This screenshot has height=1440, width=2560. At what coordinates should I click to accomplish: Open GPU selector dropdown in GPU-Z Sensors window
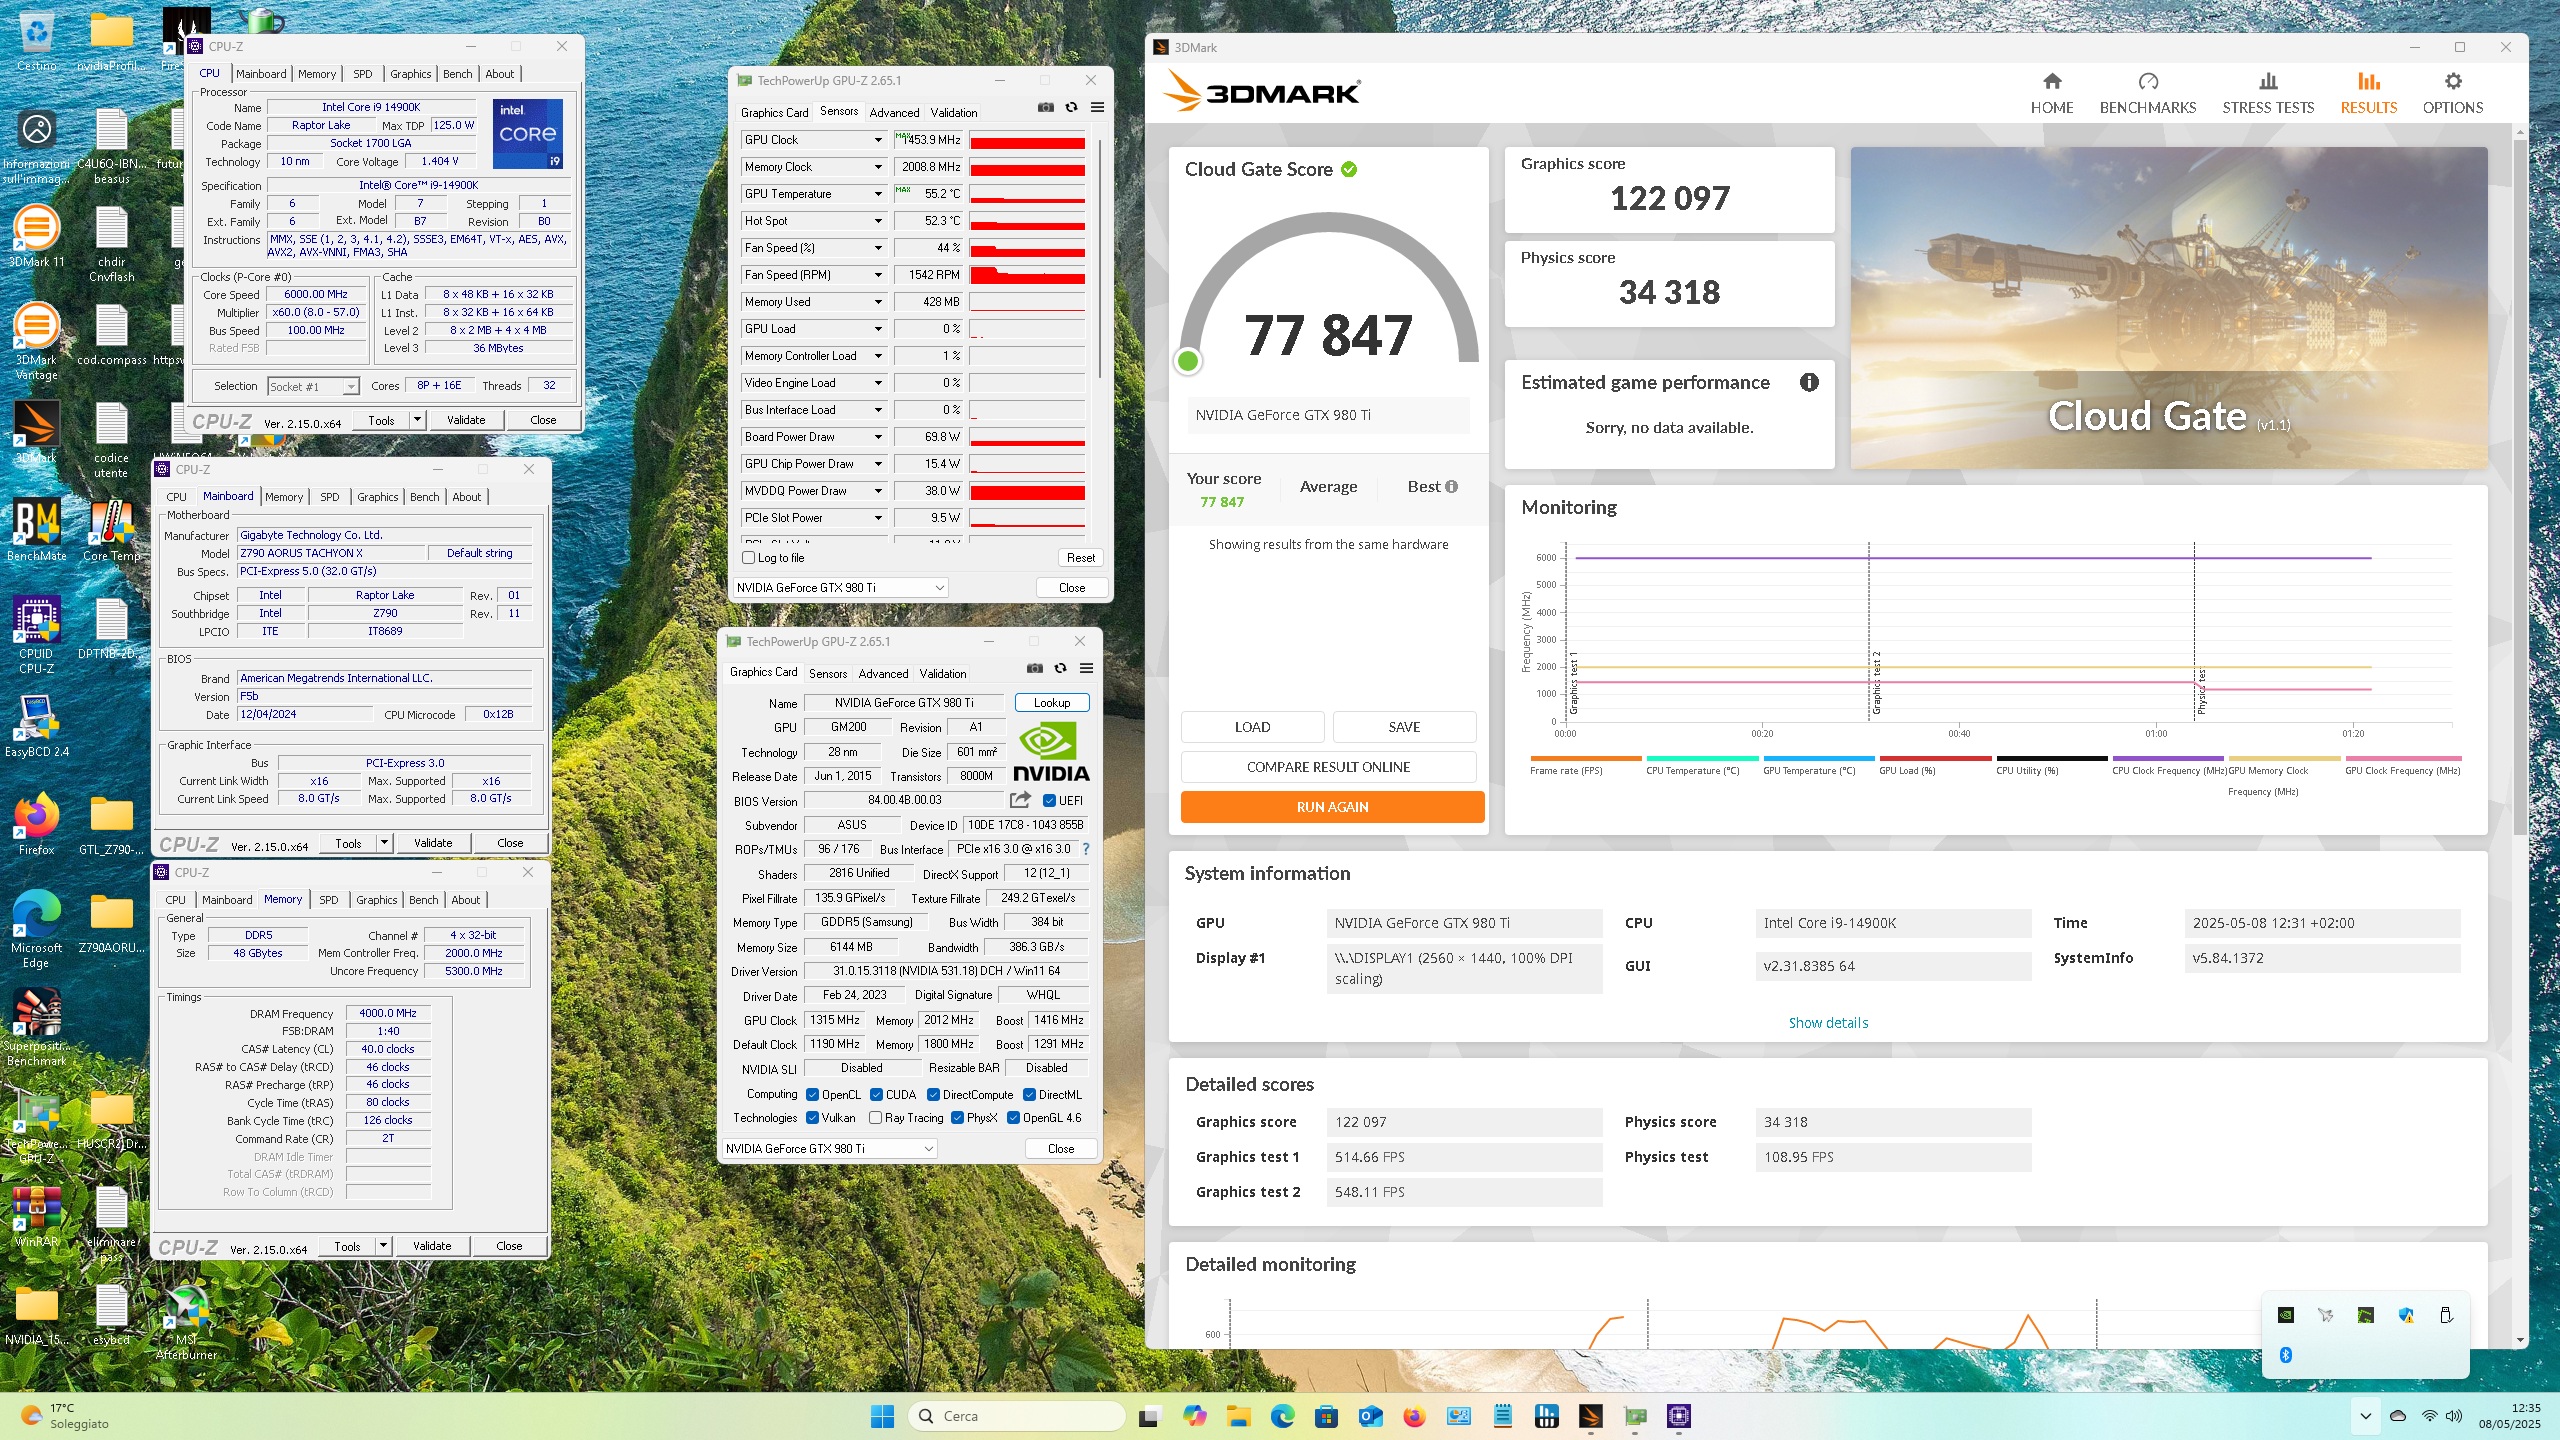coord(840,588)
